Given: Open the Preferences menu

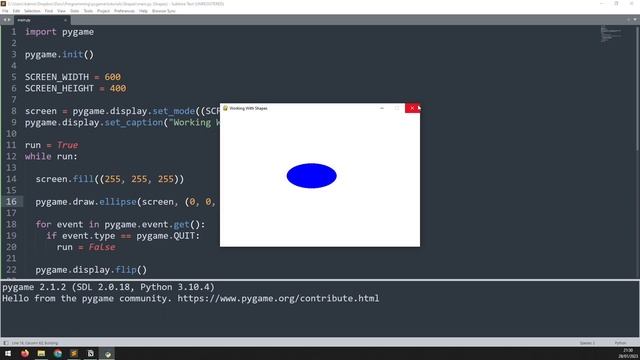Looking at the screenshot, I should pyautogui.click(x=124, y=11).
